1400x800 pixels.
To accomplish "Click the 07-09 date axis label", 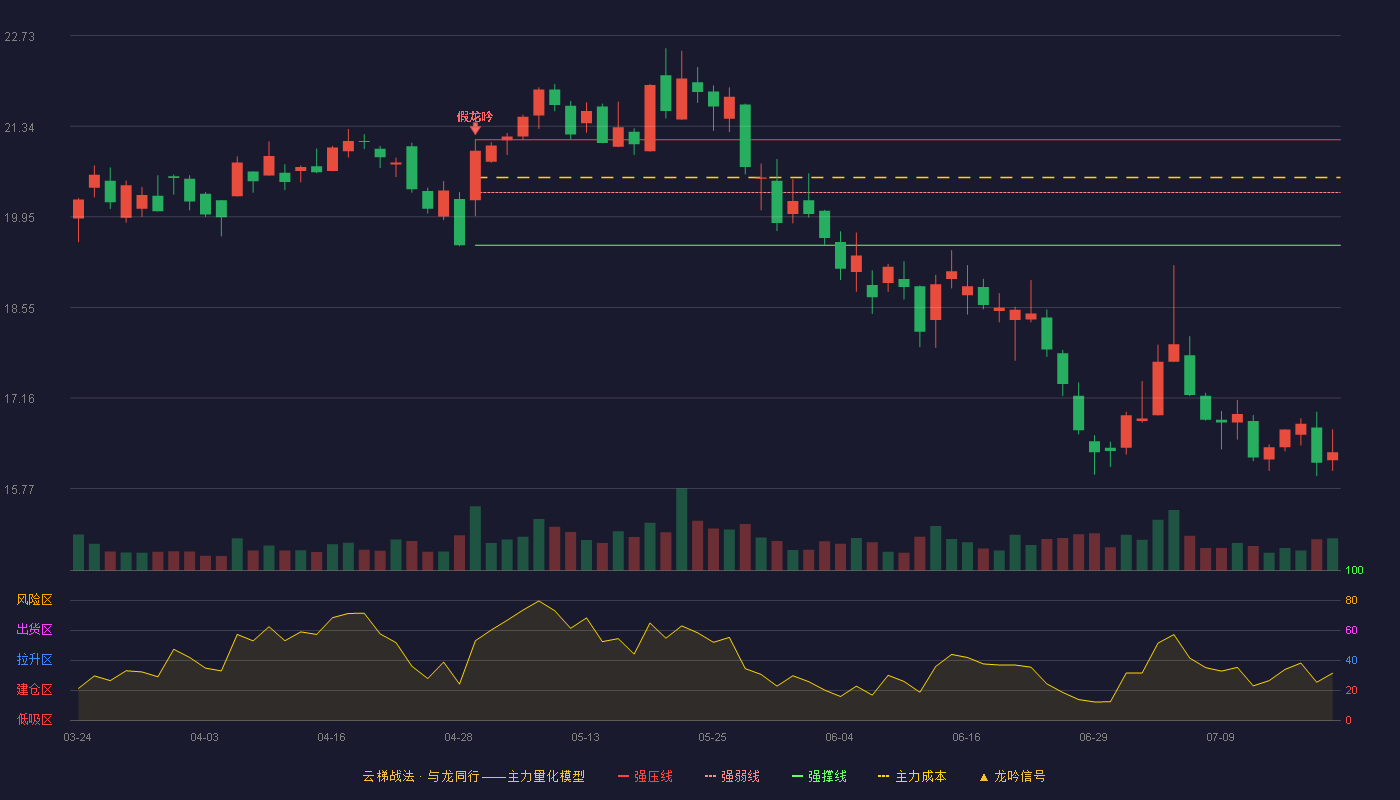I will click(x=1220, y=737).
